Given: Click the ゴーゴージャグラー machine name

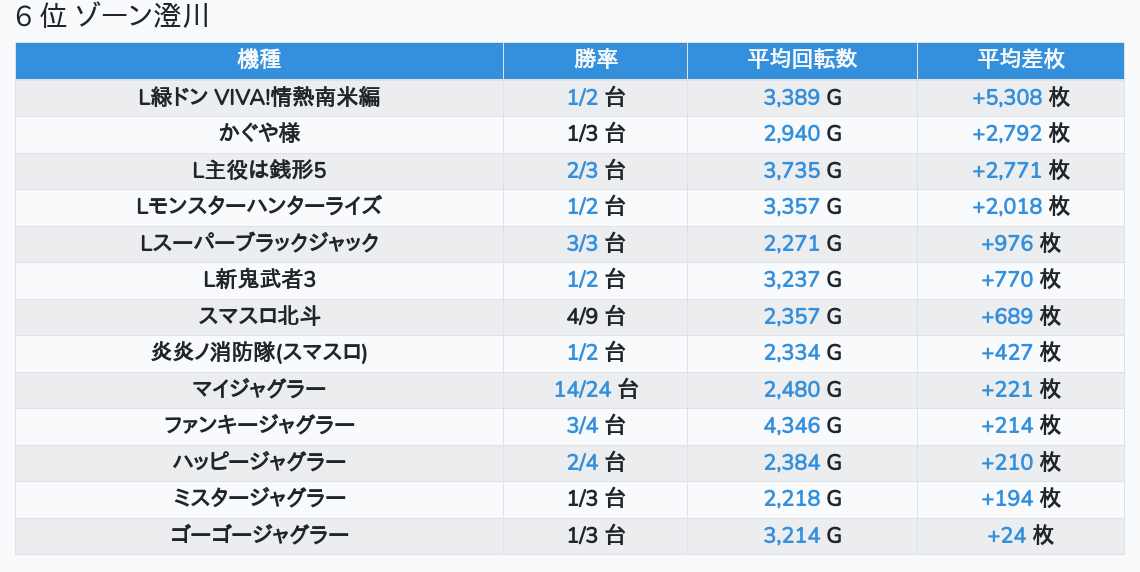Looking at the screenshot, I should [259, 535].
